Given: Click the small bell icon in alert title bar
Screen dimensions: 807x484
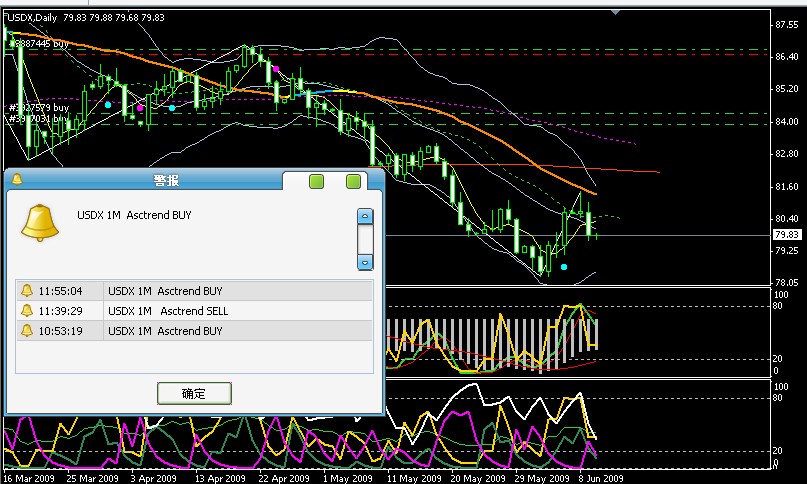Looking at the screenshot, I should tap(17, 179).
